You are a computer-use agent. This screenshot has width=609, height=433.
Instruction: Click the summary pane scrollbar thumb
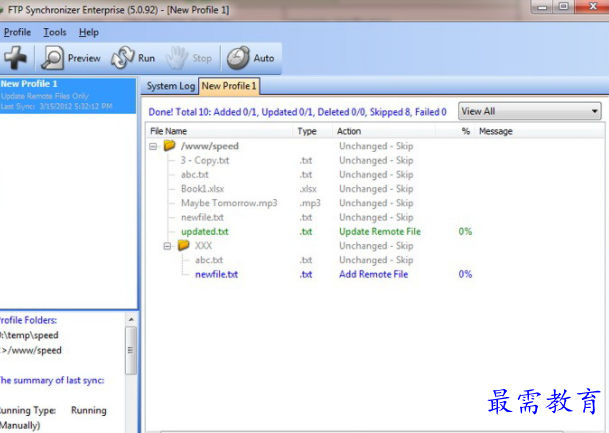131,350
